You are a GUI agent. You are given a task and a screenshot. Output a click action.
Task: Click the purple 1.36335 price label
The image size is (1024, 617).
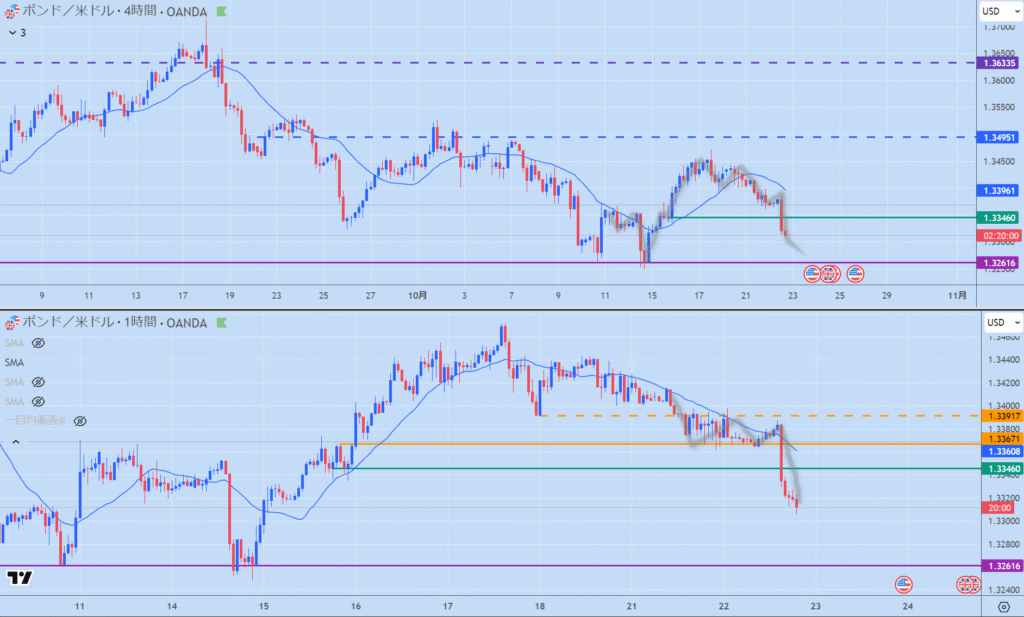1000,63
